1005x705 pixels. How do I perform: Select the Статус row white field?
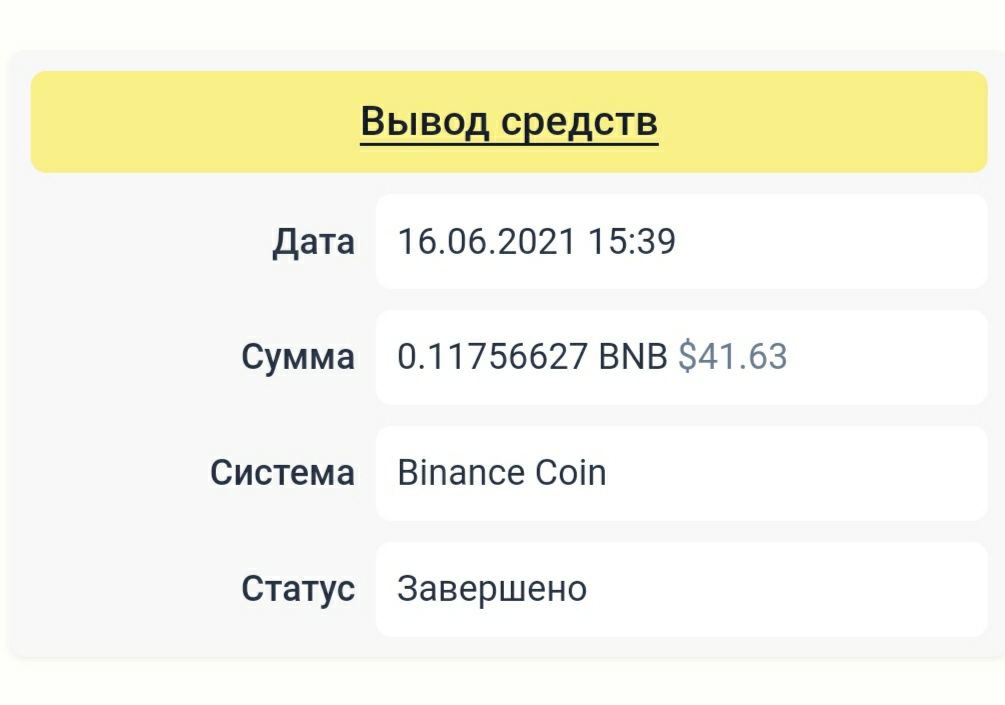[800, 589]
